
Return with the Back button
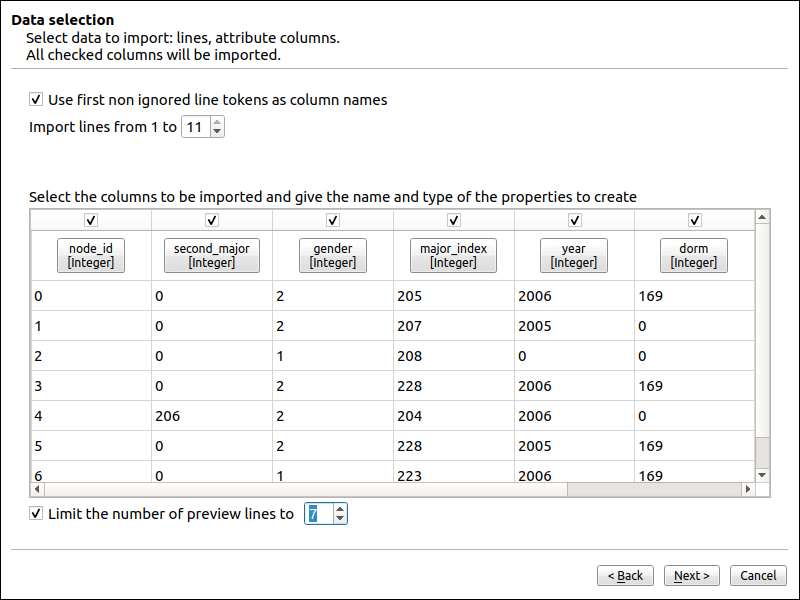pyautogui.click(x=626, y=576)
